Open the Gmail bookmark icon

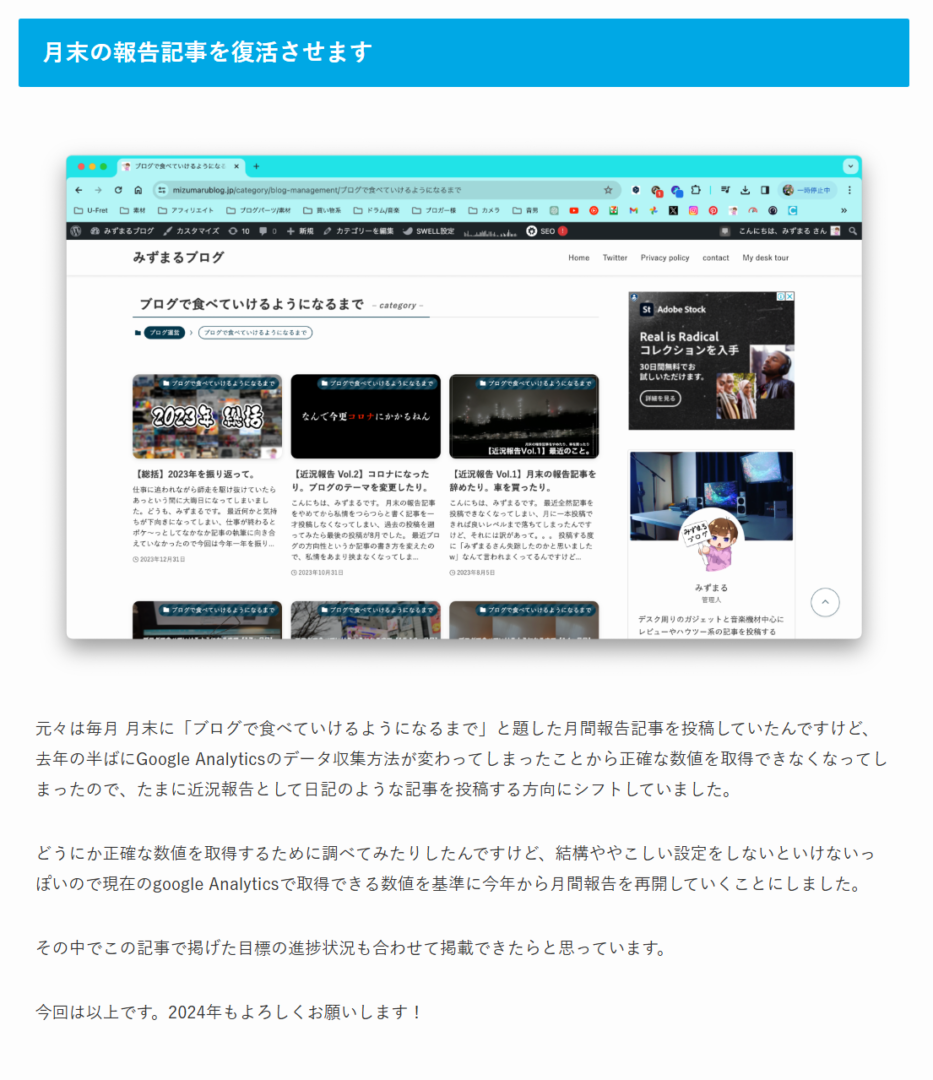coord(633,211)
